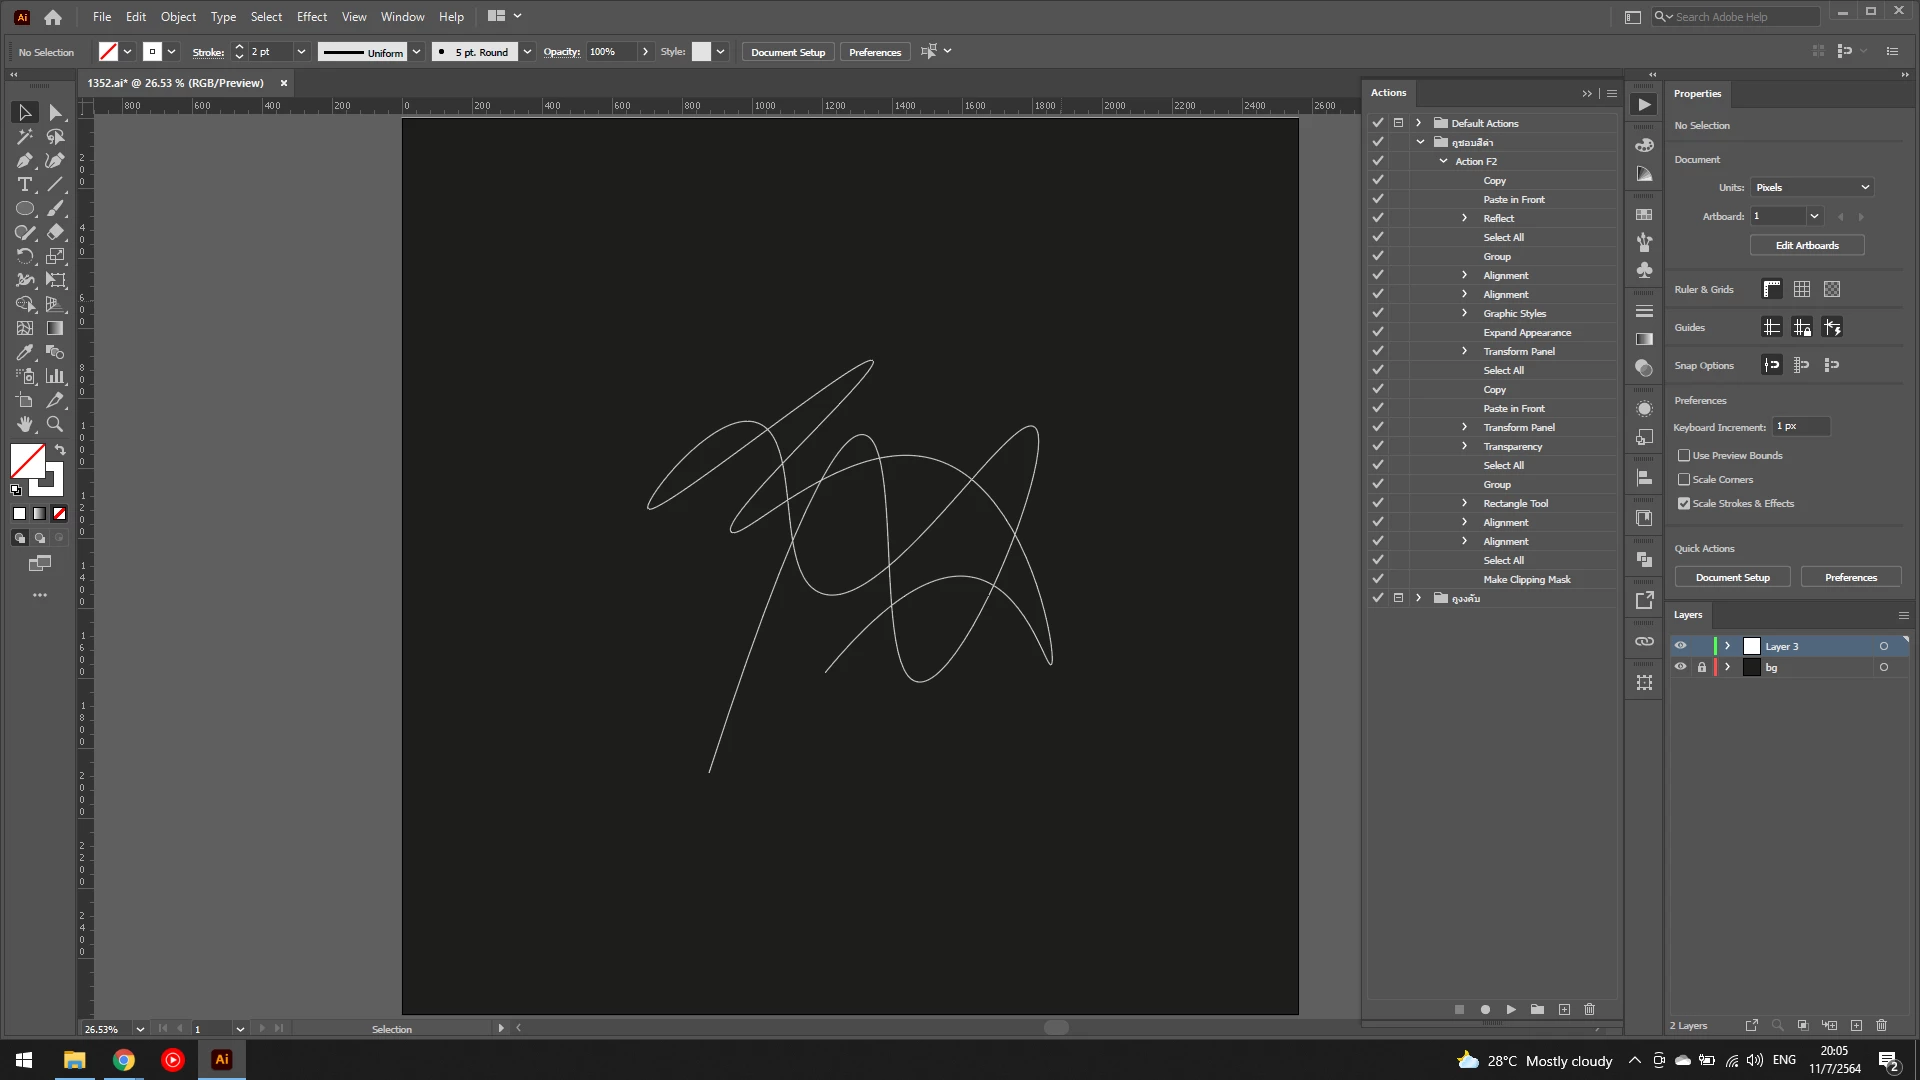Select the Type tool

click(x=25, y=185)
